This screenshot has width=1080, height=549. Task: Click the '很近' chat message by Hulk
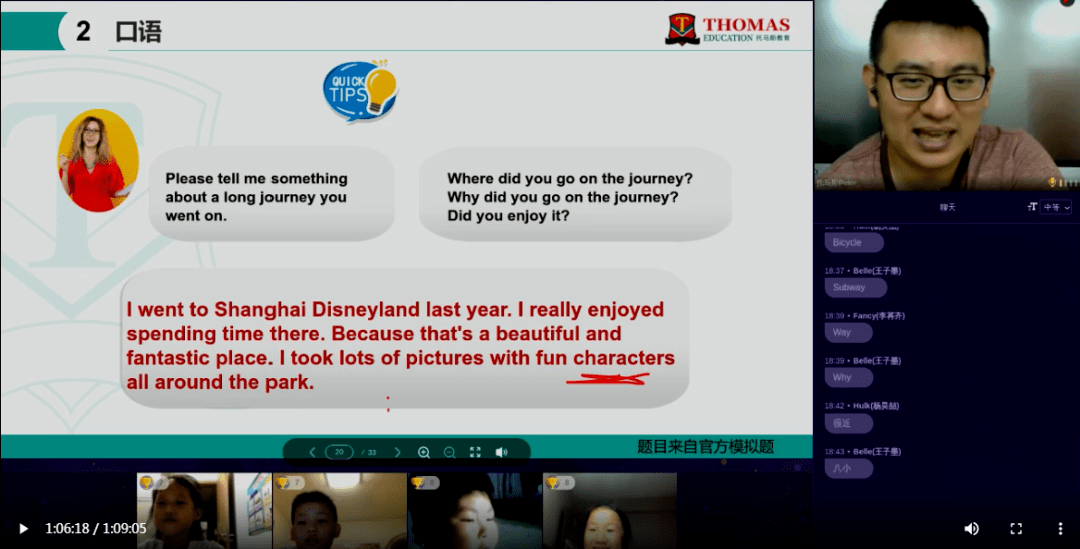click(849, 423)
